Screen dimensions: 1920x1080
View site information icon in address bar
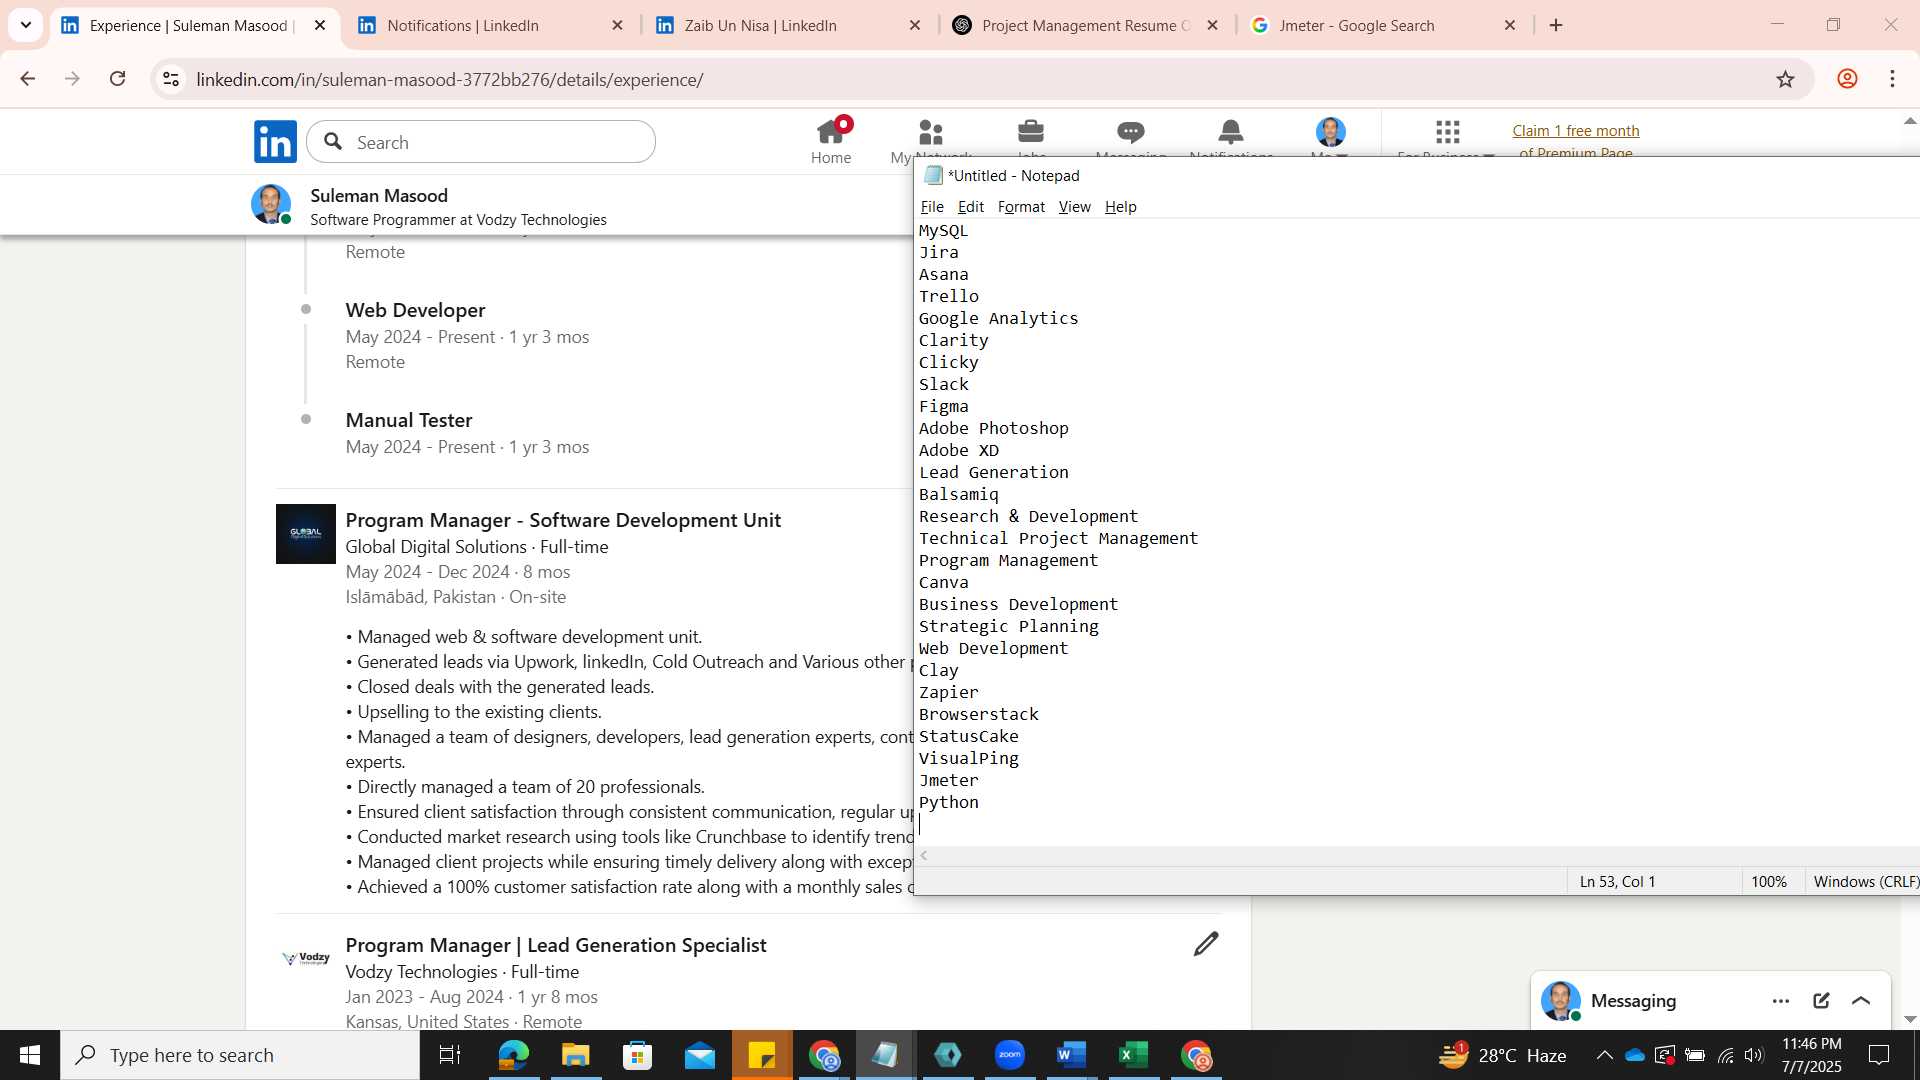[x=171, y=79]
